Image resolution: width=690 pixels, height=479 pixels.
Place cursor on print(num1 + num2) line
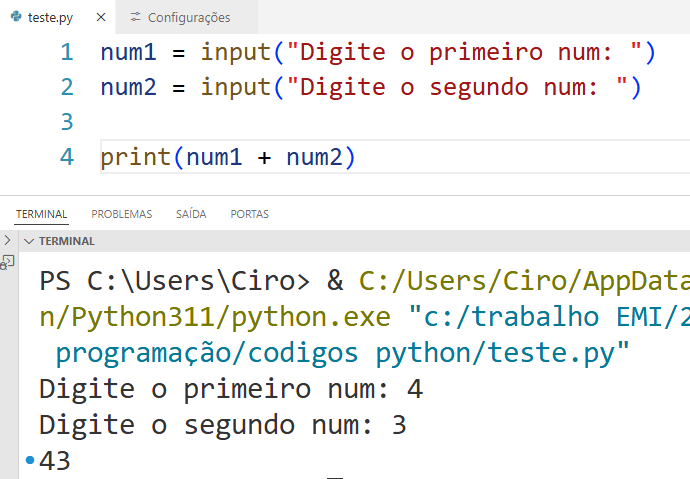[x=228, y=157]
